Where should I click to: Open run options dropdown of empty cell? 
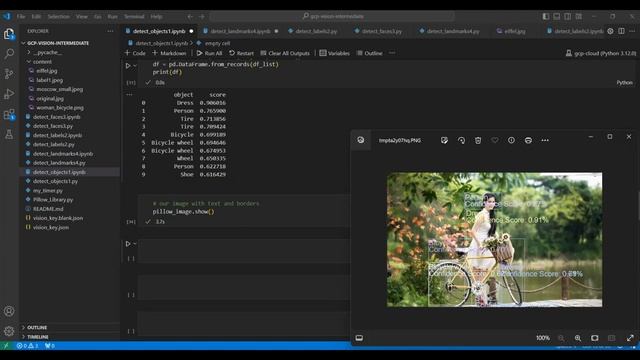(x=135, y=244)
